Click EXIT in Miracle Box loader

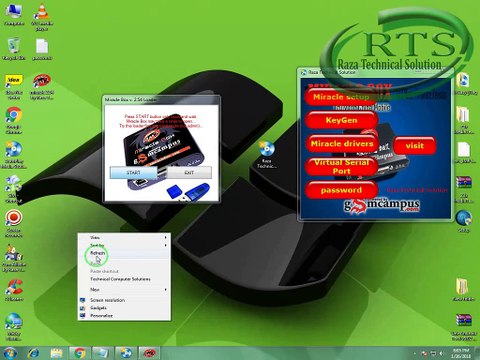pos(189,172)
